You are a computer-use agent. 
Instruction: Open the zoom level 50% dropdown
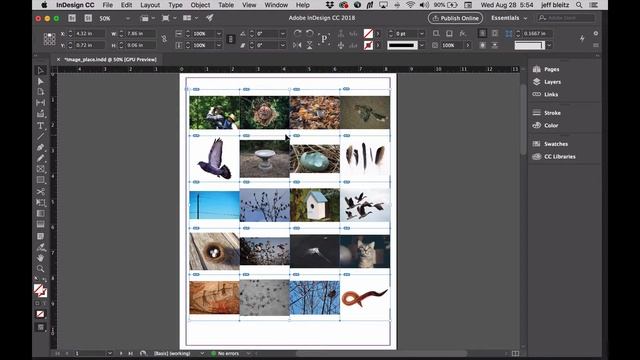point(128,18)
